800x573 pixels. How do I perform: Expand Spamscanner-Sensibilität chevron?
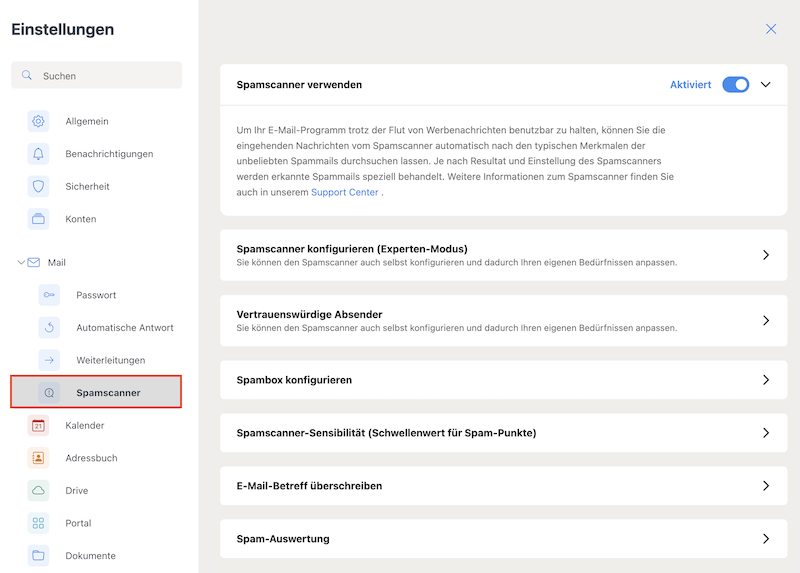coord(766,433)
